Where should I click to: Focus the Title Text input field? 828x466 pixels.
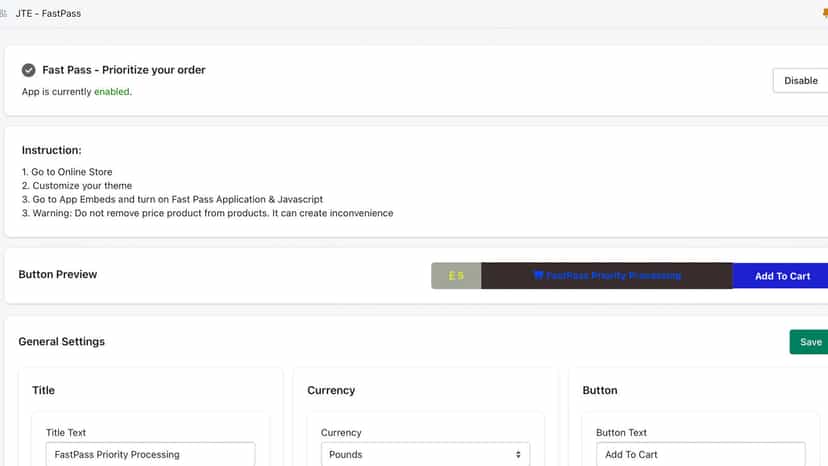click(x=150, y=454)
